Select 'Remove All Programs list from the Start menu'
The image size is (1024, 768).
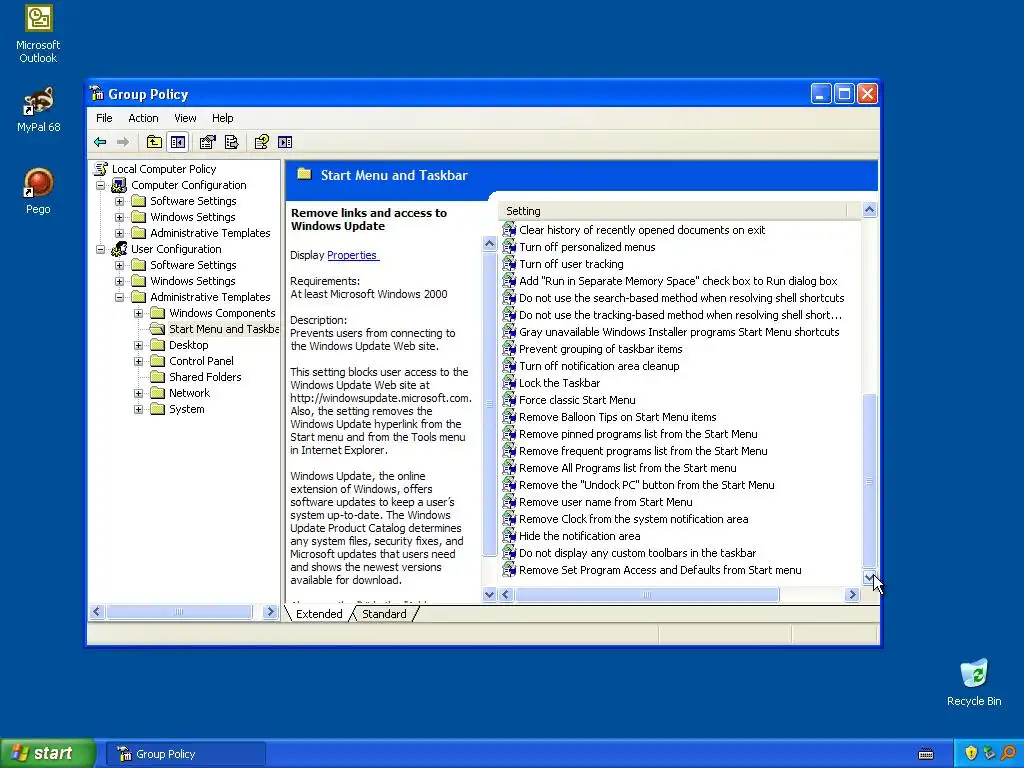[x=628, y=468]
